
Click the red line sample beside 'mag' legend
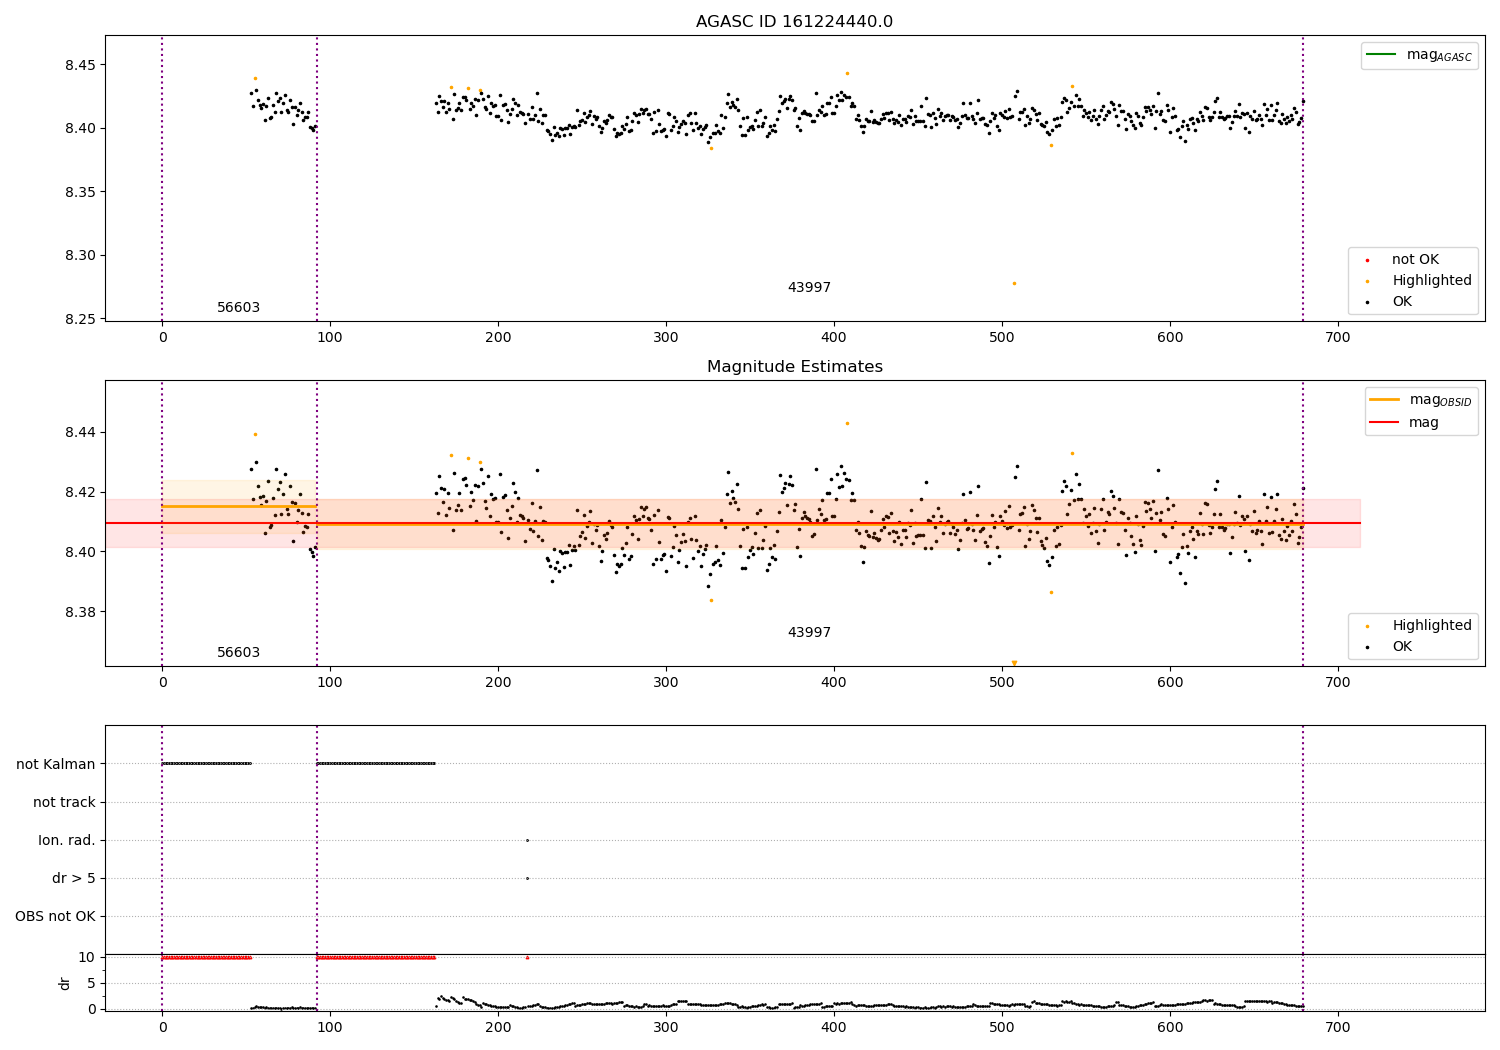[x=1385, y=423]
